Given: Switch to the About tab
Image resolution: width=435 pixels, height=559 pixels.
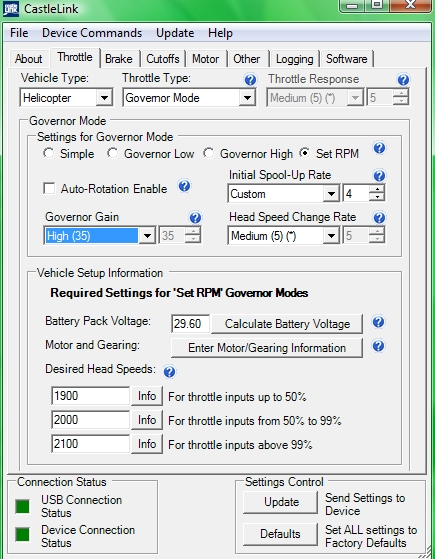Looking at the screenshot, I should (28, 59).
